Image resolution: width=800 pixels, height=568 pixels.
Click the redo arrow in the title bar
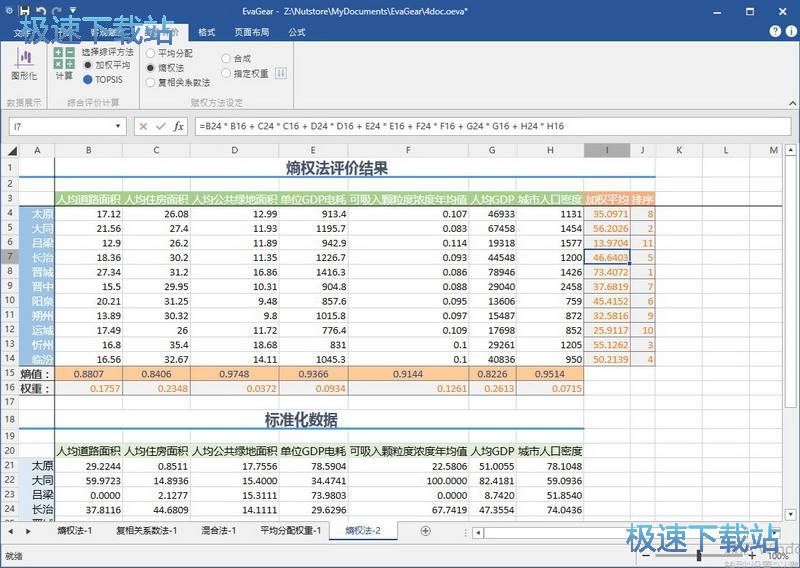[57, 10]
